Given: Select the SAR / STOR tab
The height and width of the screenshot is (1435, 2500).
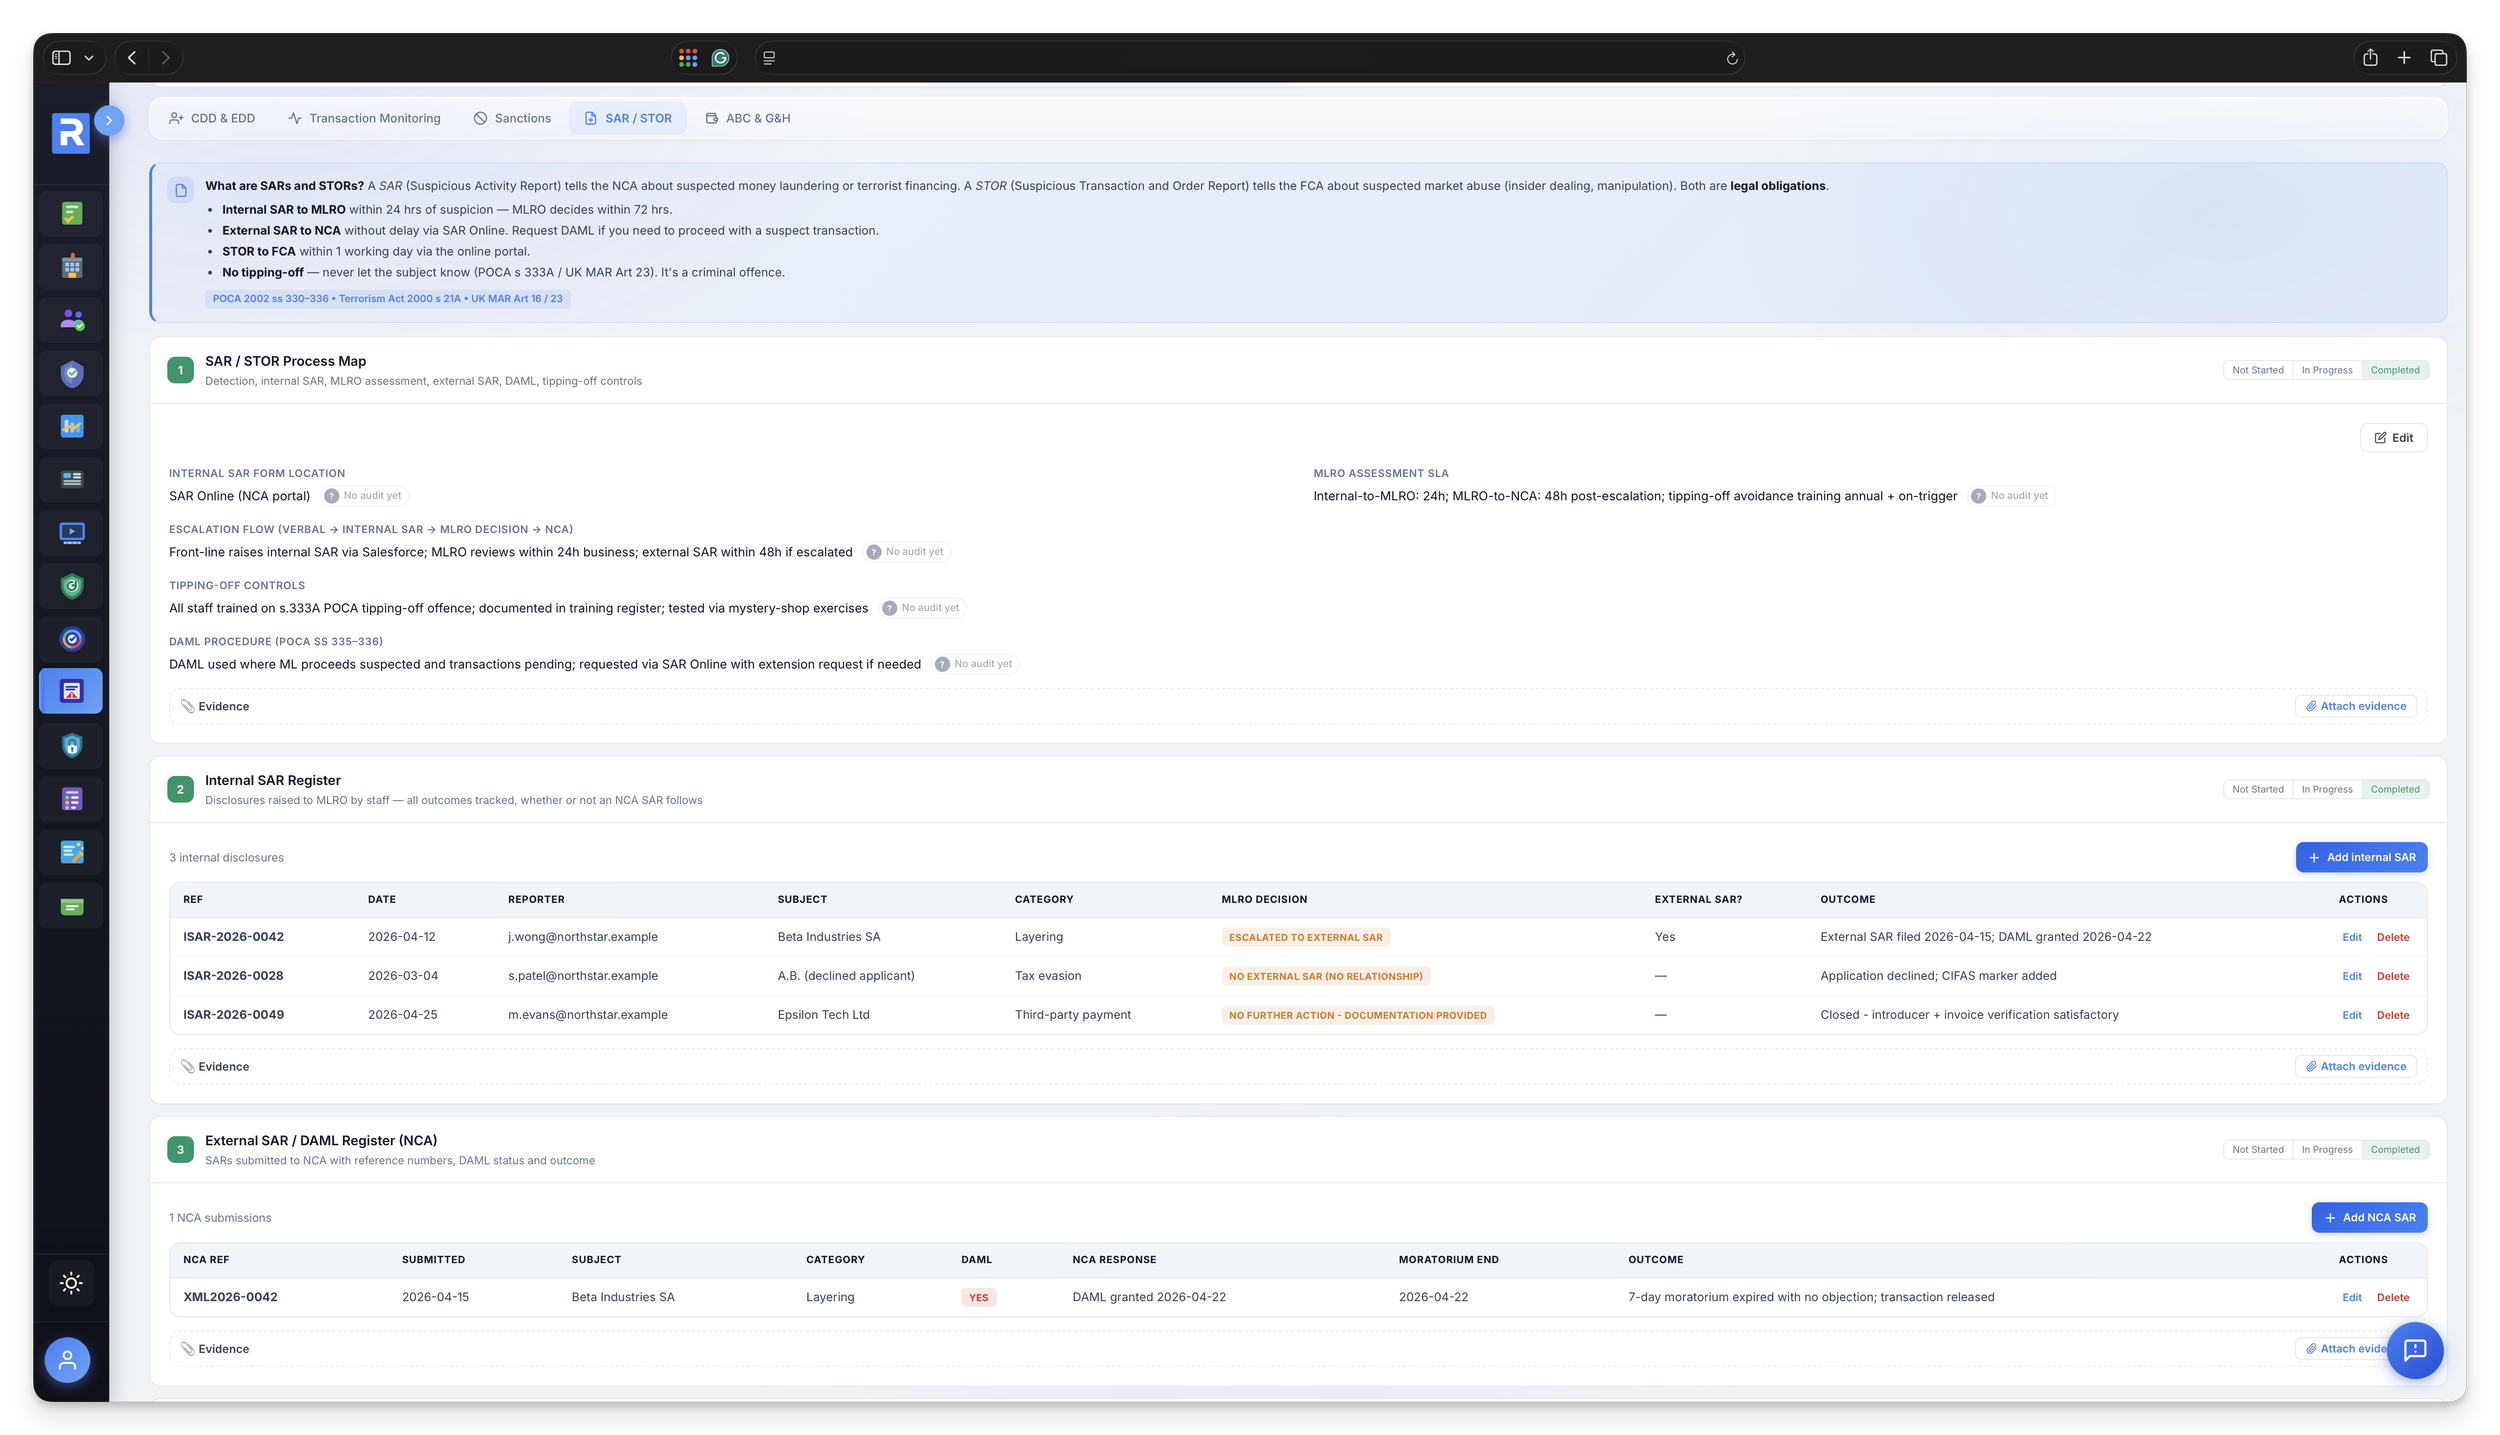Looking at the screenshot, I should point(628,118).
